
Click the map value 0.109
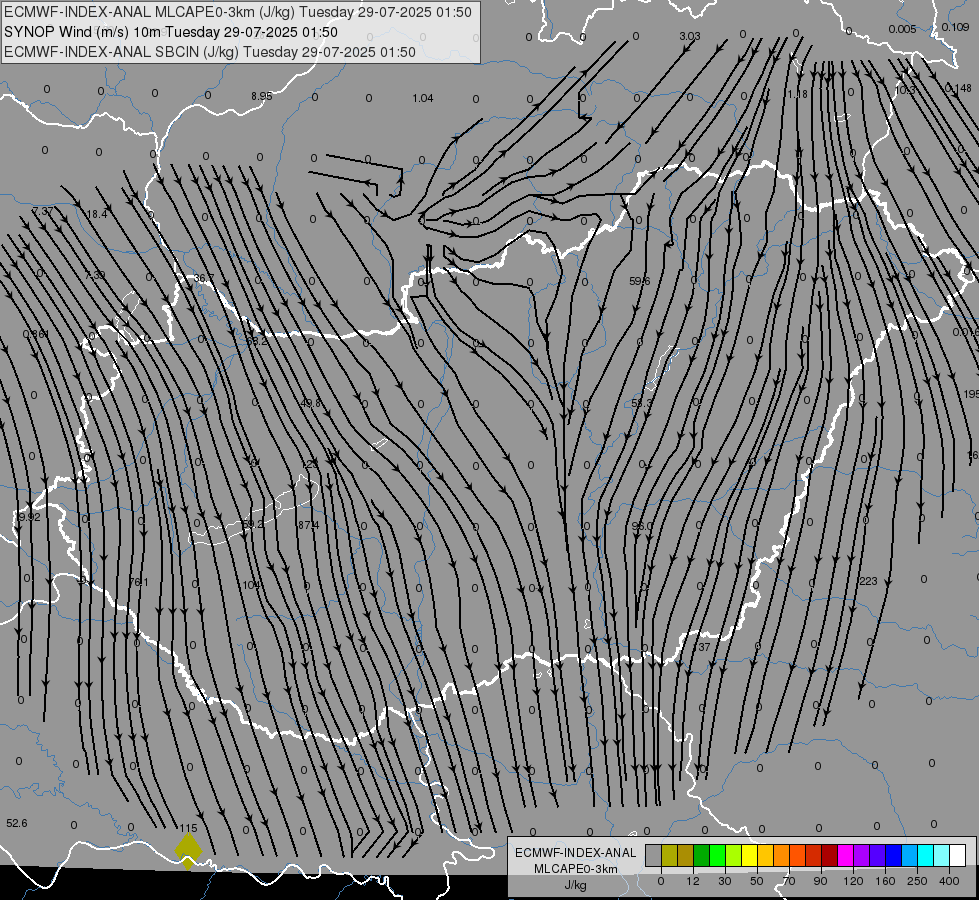955,27
